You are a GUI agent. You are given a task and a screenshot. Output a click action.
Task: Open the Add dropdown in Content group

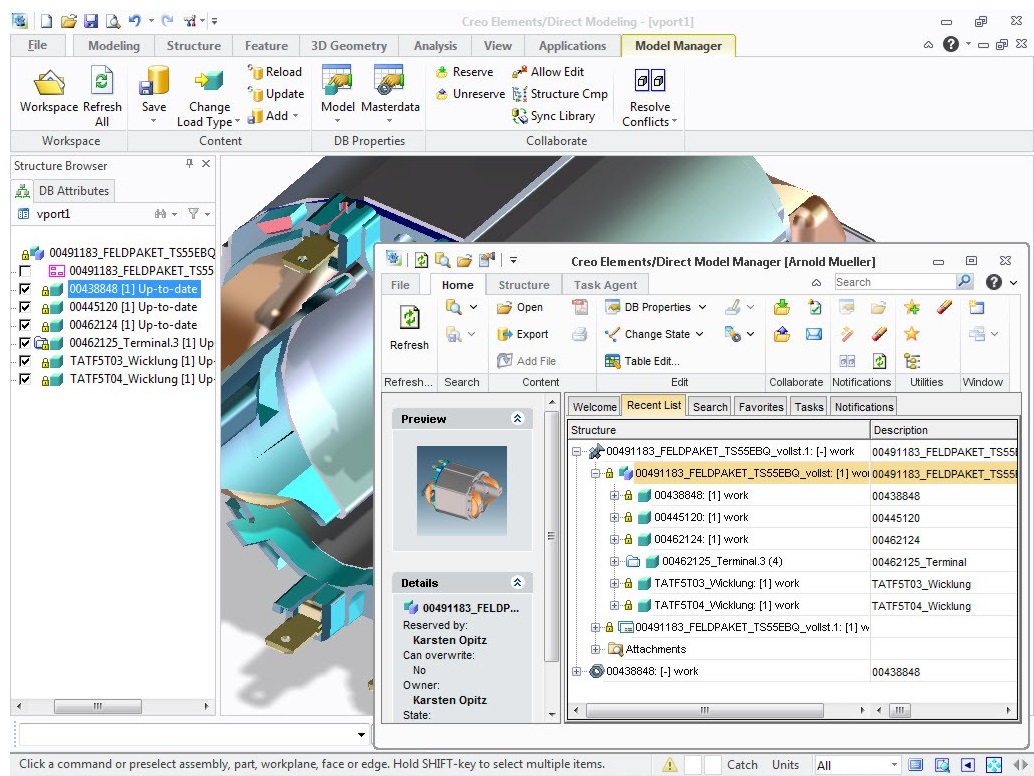tap(295, 116)
